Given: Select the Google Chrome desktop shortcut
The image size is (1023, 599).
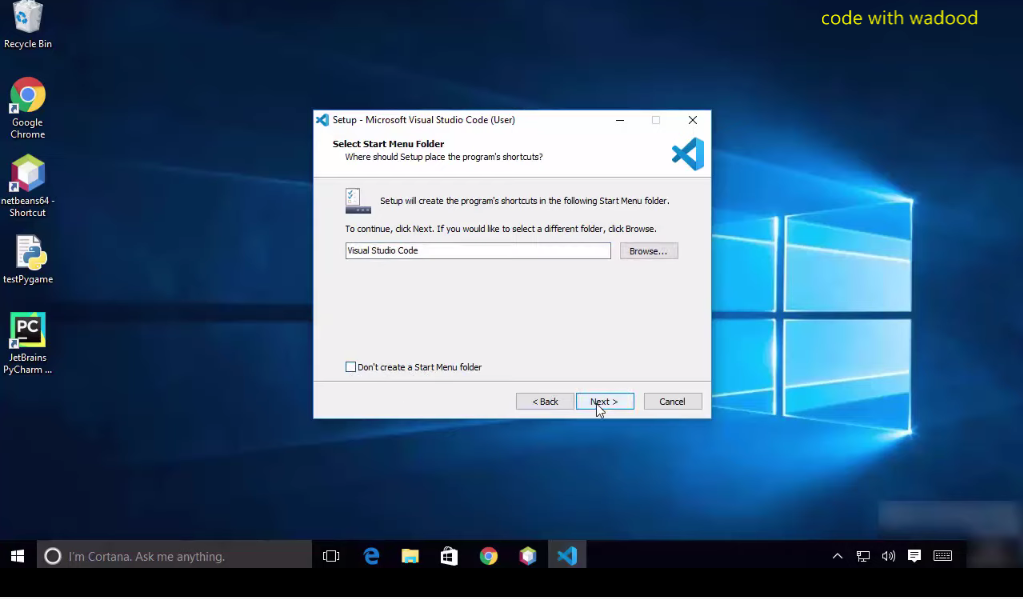Looking at the screenshot, I should tap(27, 108).
